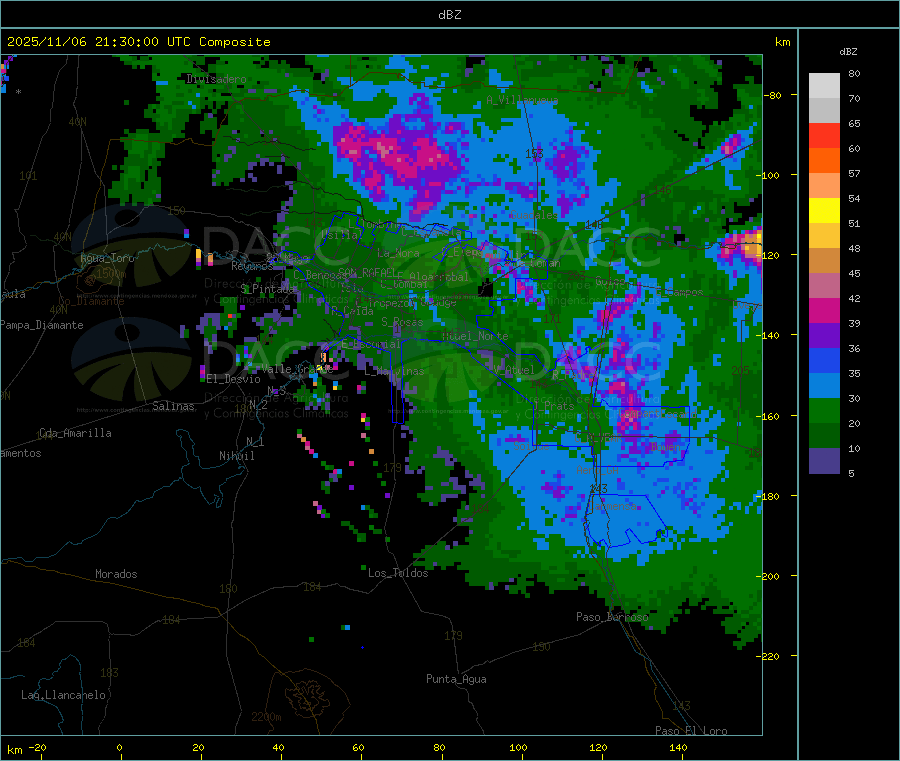
Task: Click the El_Desvio place label
Action: click(234, 379)
